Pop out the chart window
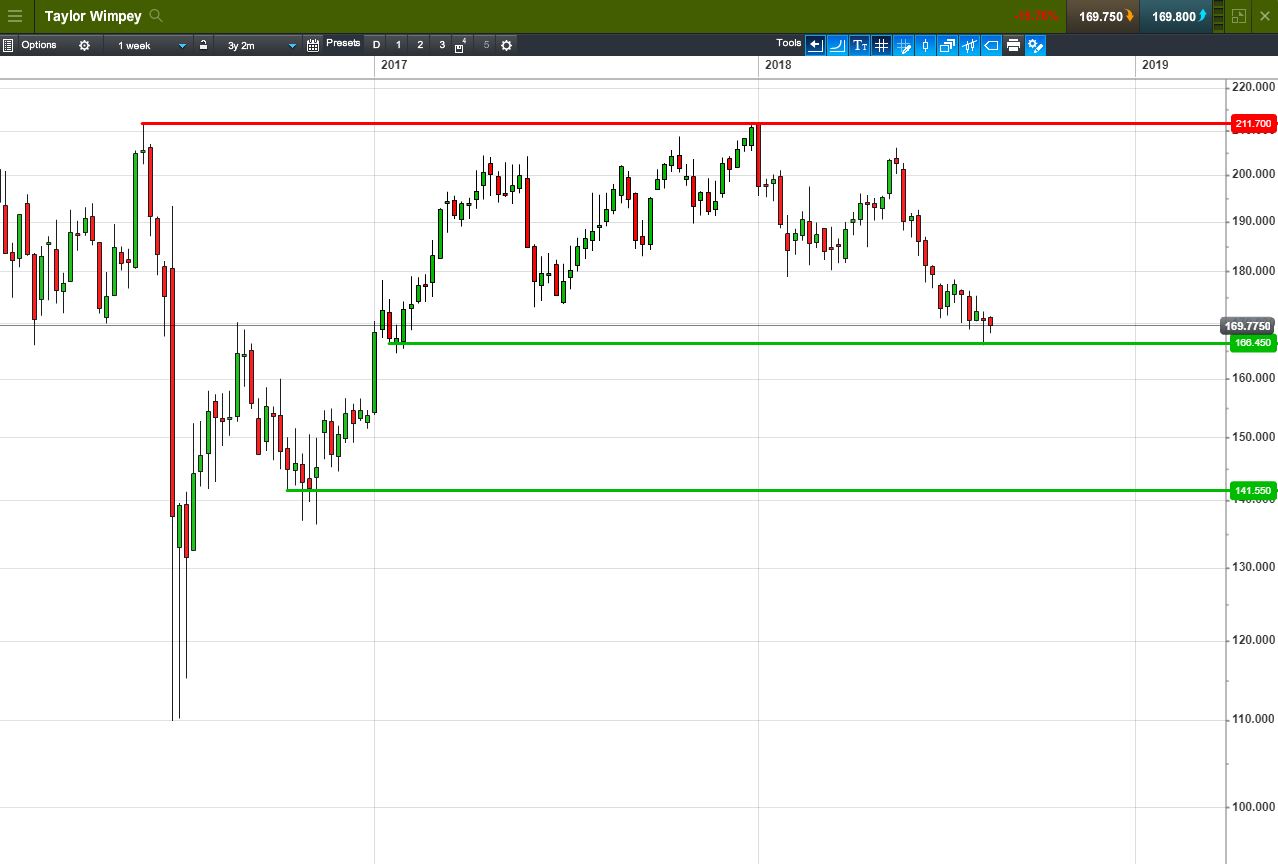The height and width of the screenshot is (864, 1278). click(1240, 16)
